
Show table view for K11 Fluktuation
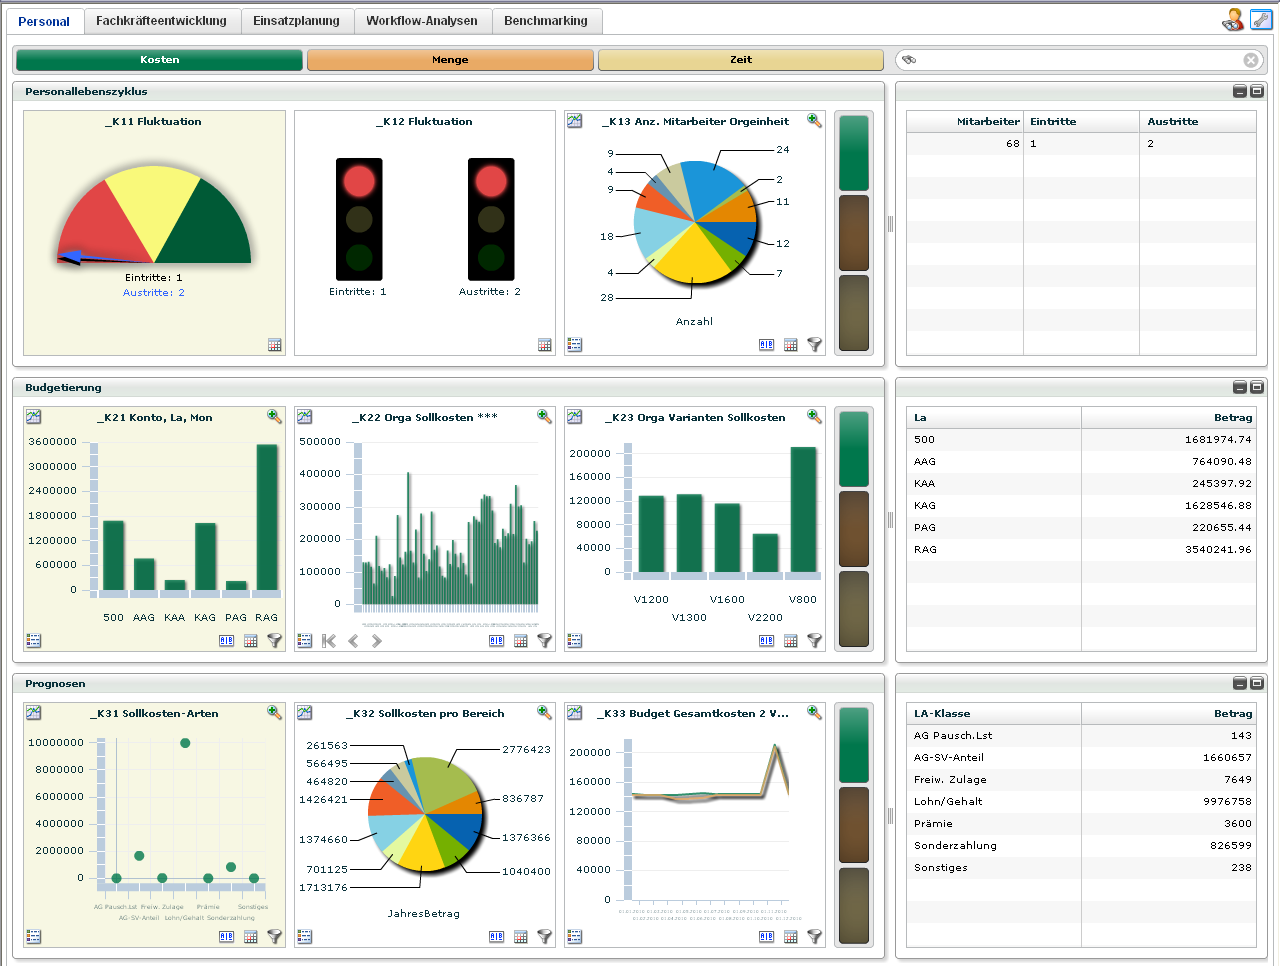275,345
